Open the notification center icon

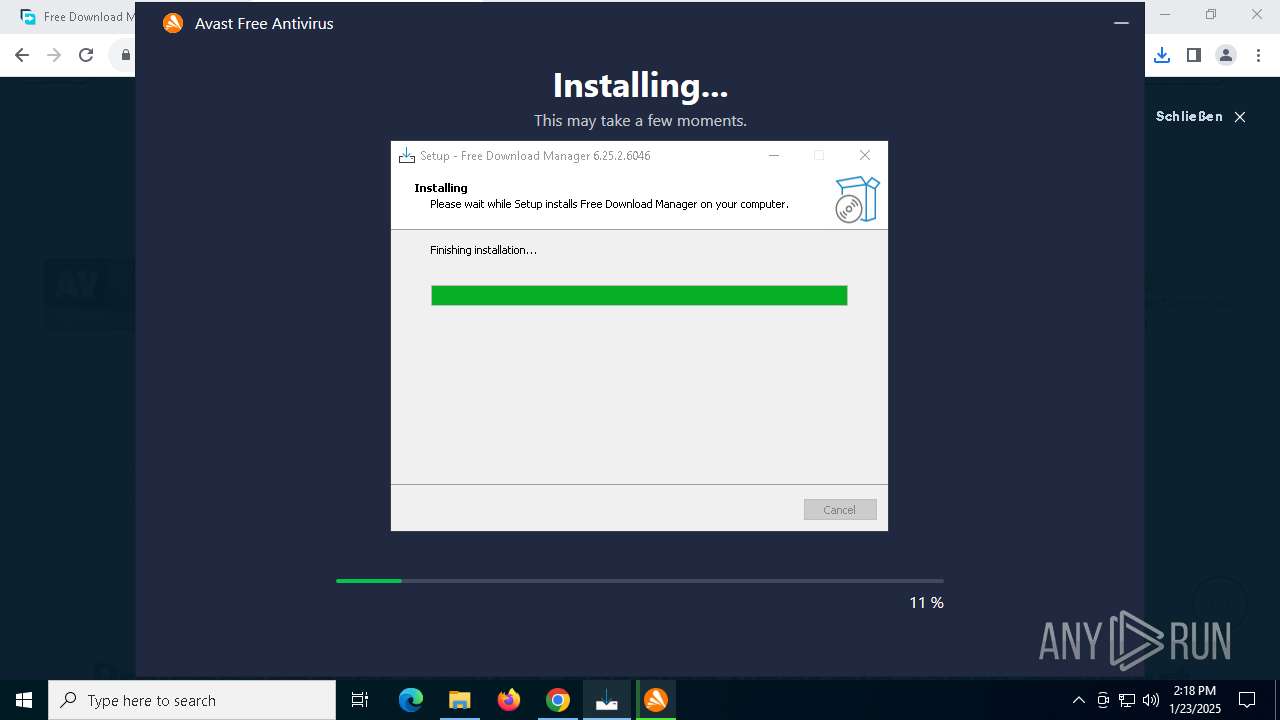point(1247,700)
